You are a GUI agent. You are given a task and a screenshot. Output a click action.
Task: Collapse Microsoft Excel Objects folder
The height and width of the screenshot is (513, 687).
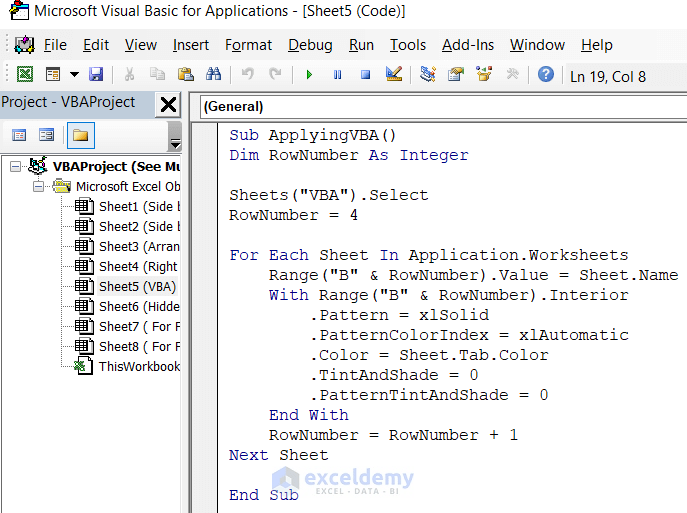39,187
